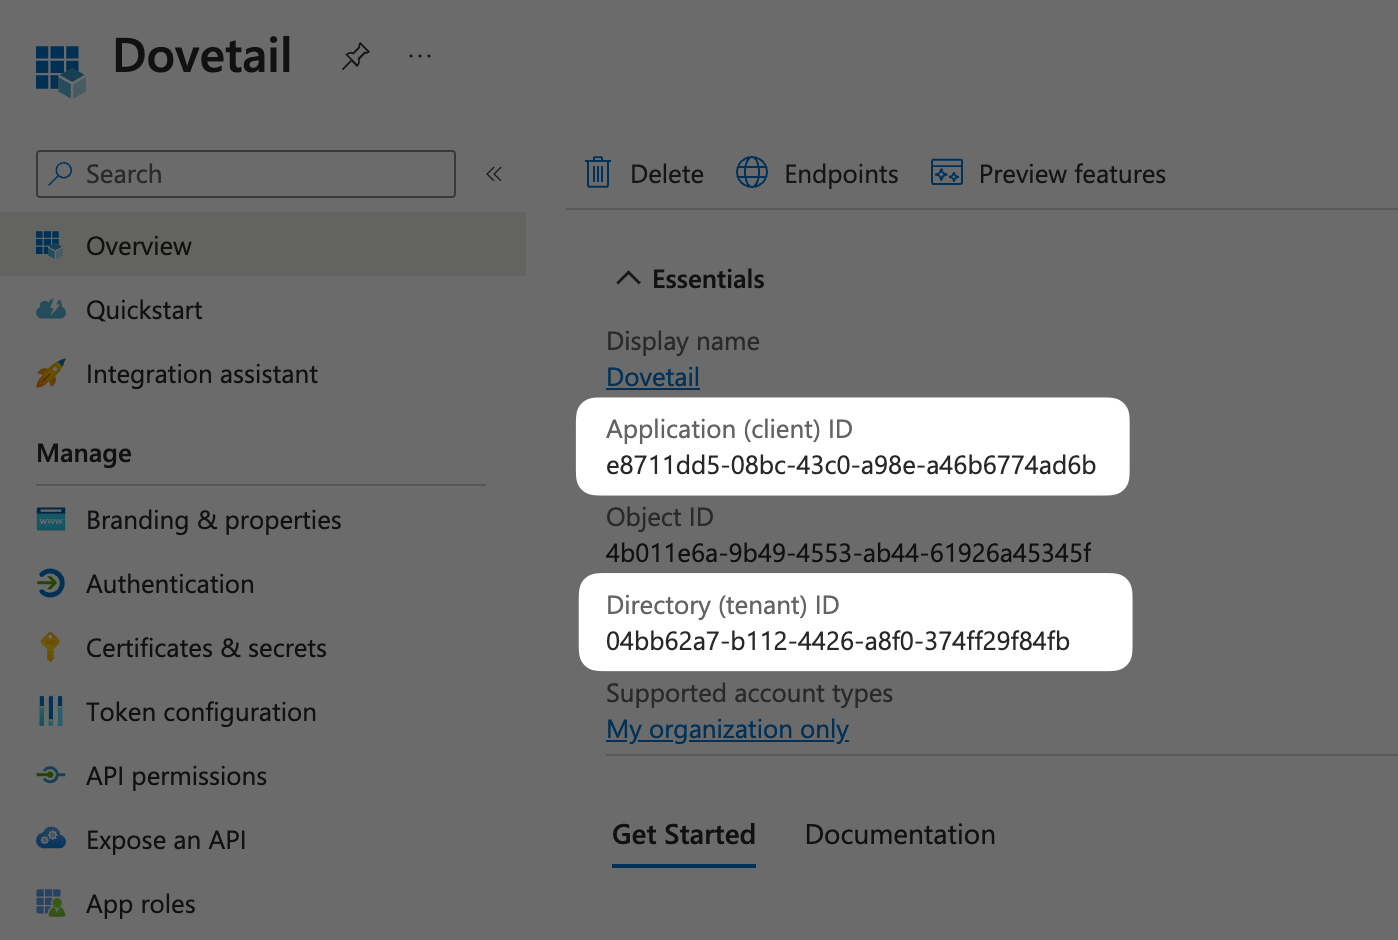Click the Token configuration bars icon
This screenshot has height=940, width=1398.
coord(50,711)
